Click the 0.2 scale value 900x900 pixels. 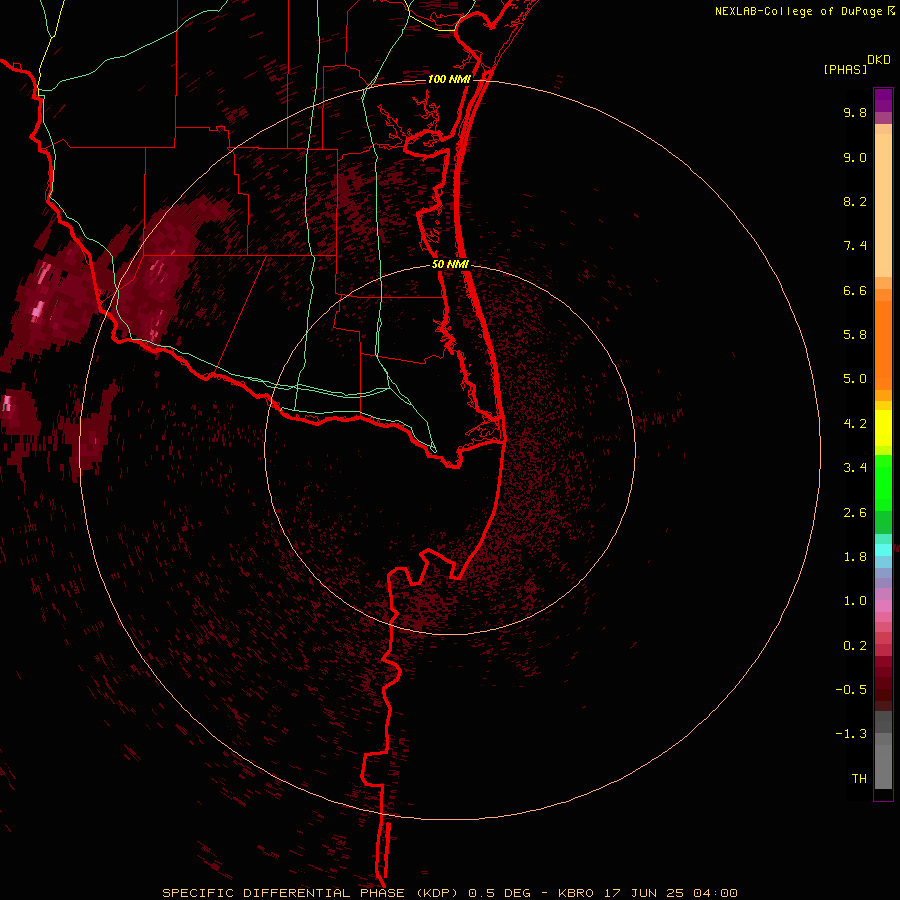coord(855,645)
